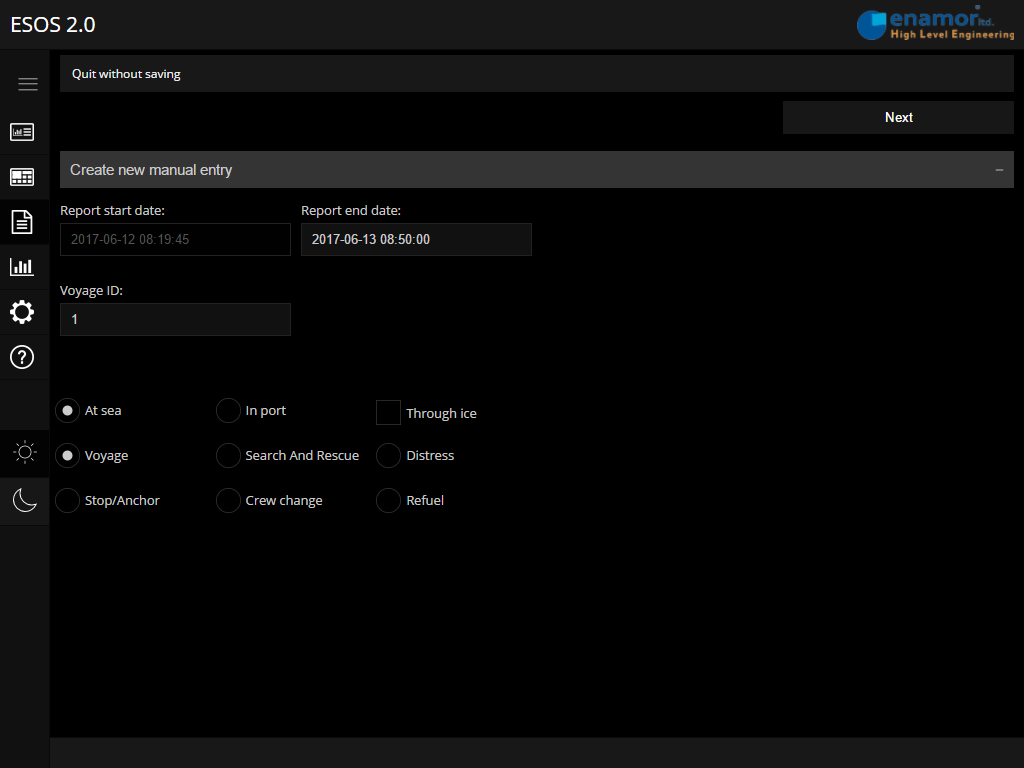The image size is (1024, 768).
Task: Click the Report end date field
Action: 416,240
